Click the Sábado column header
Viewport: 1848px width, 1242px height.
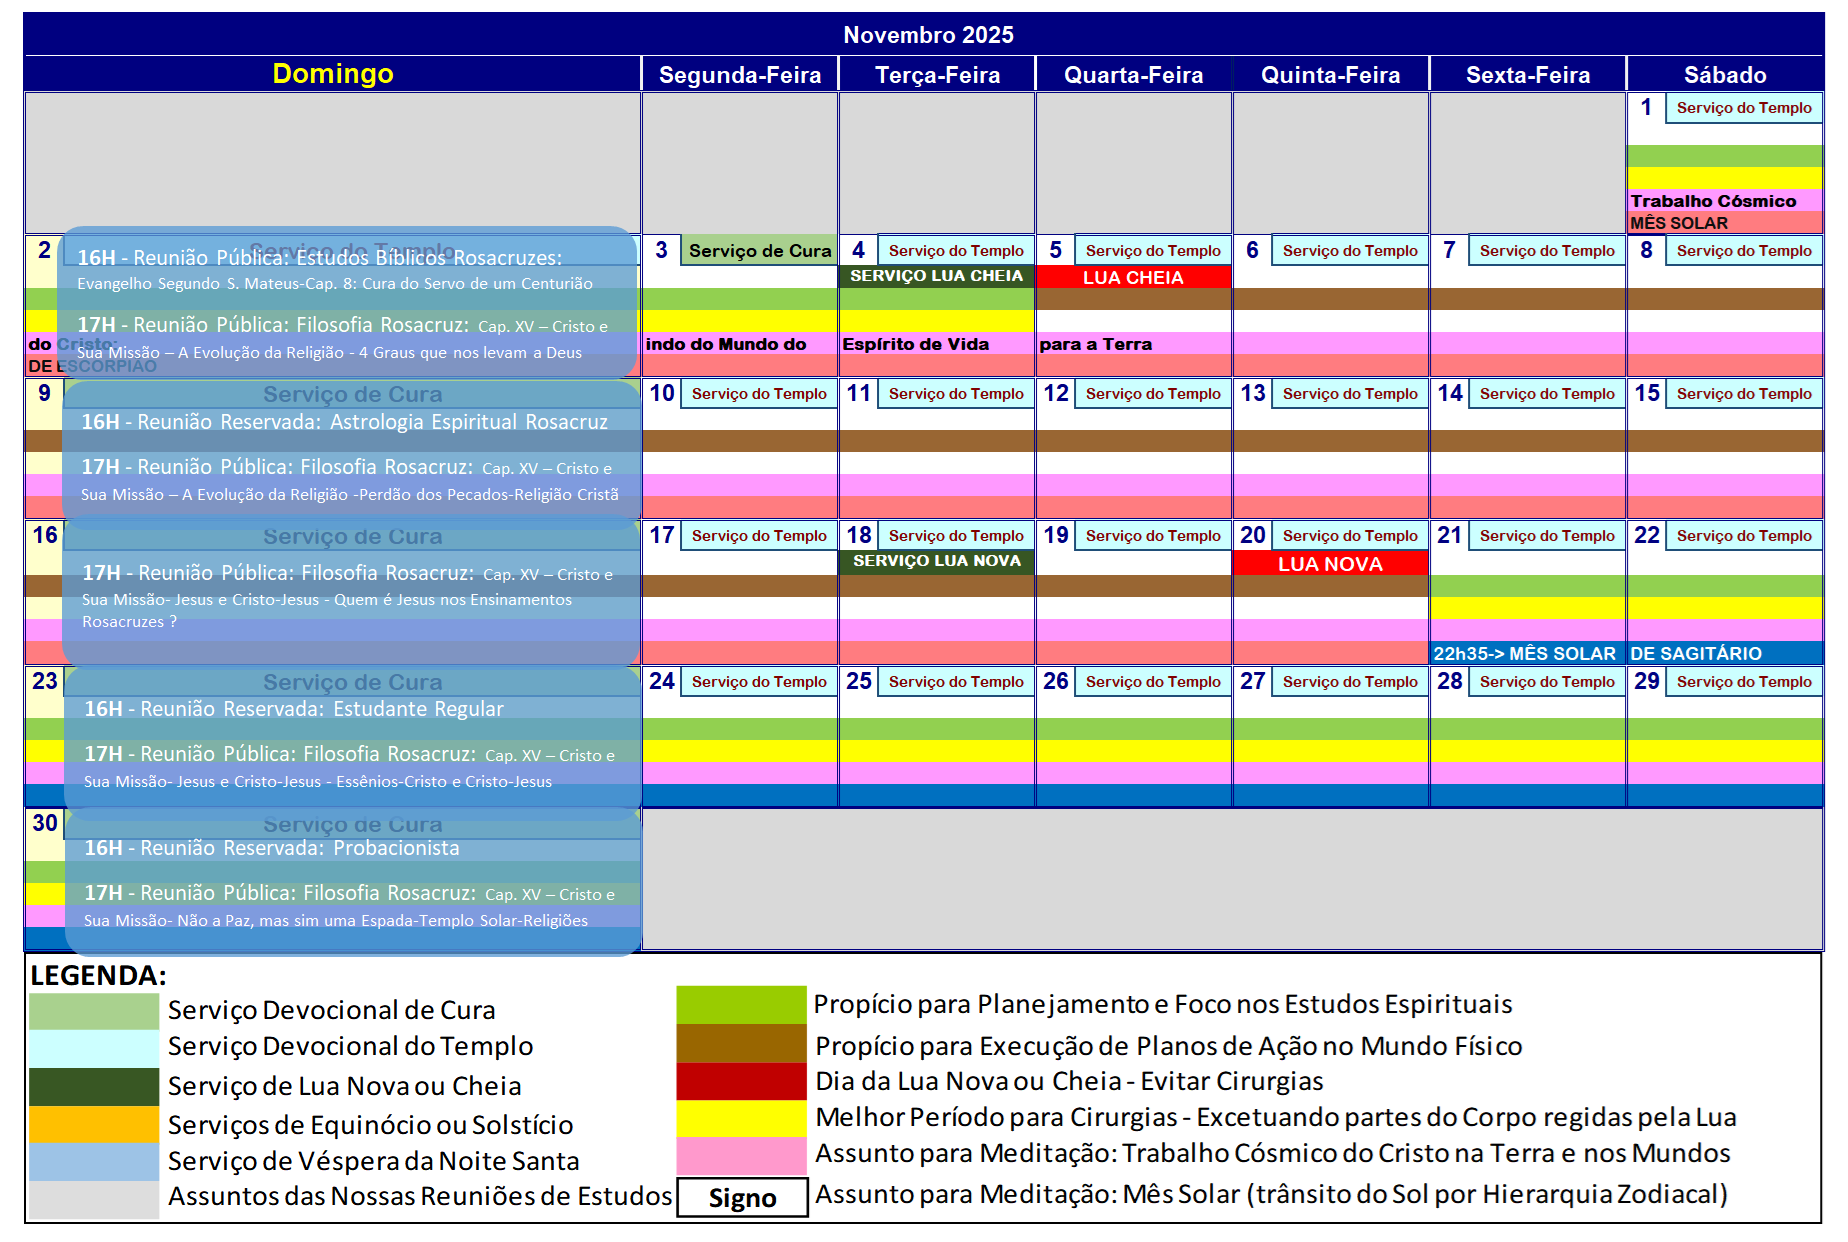click(1726, 72)
